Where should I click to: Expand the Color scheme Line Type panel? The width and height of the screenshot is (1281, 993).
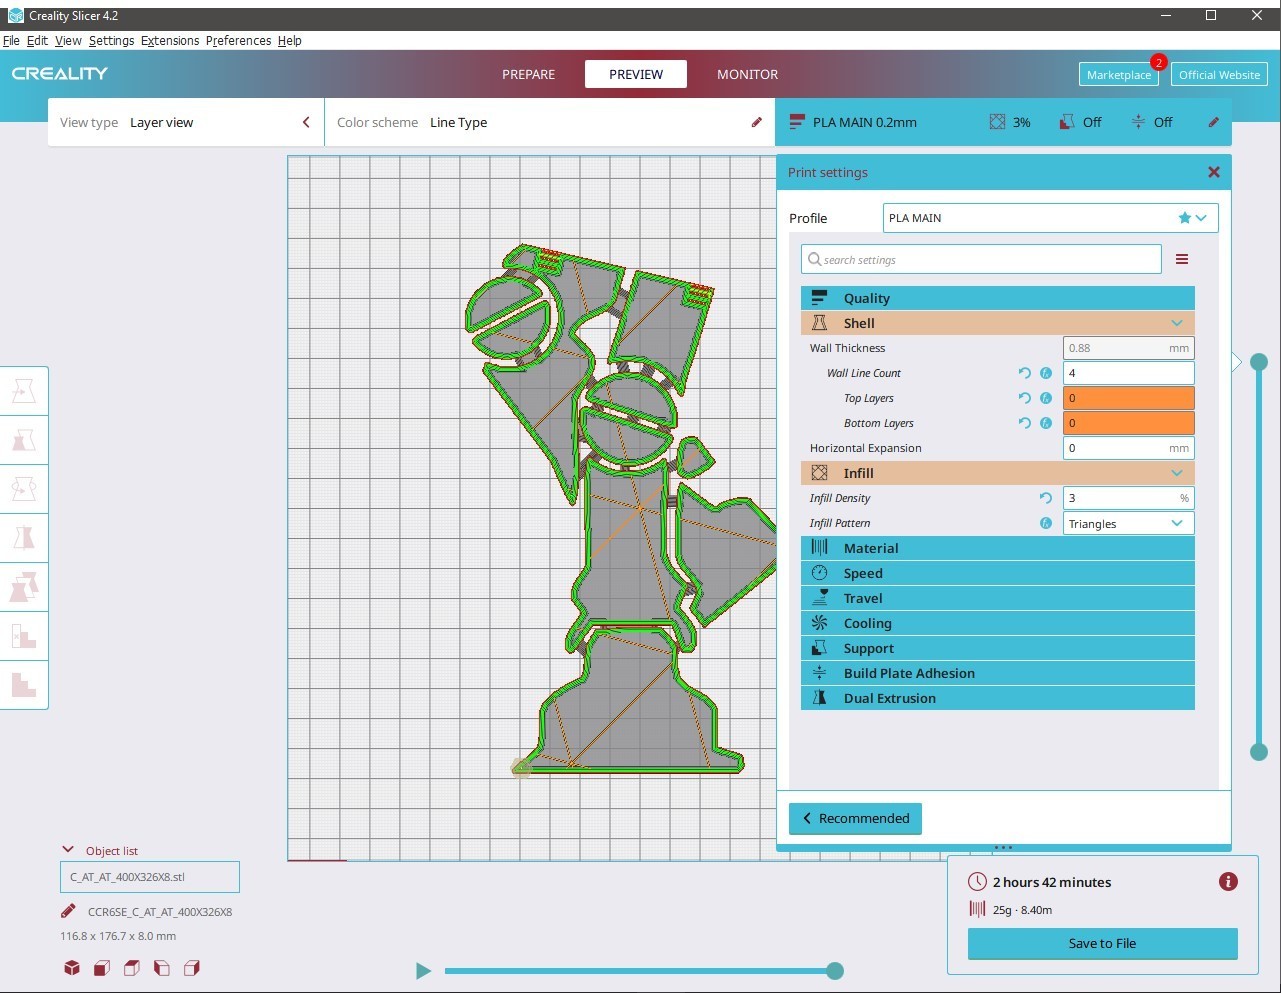click(x=550, y=122)
